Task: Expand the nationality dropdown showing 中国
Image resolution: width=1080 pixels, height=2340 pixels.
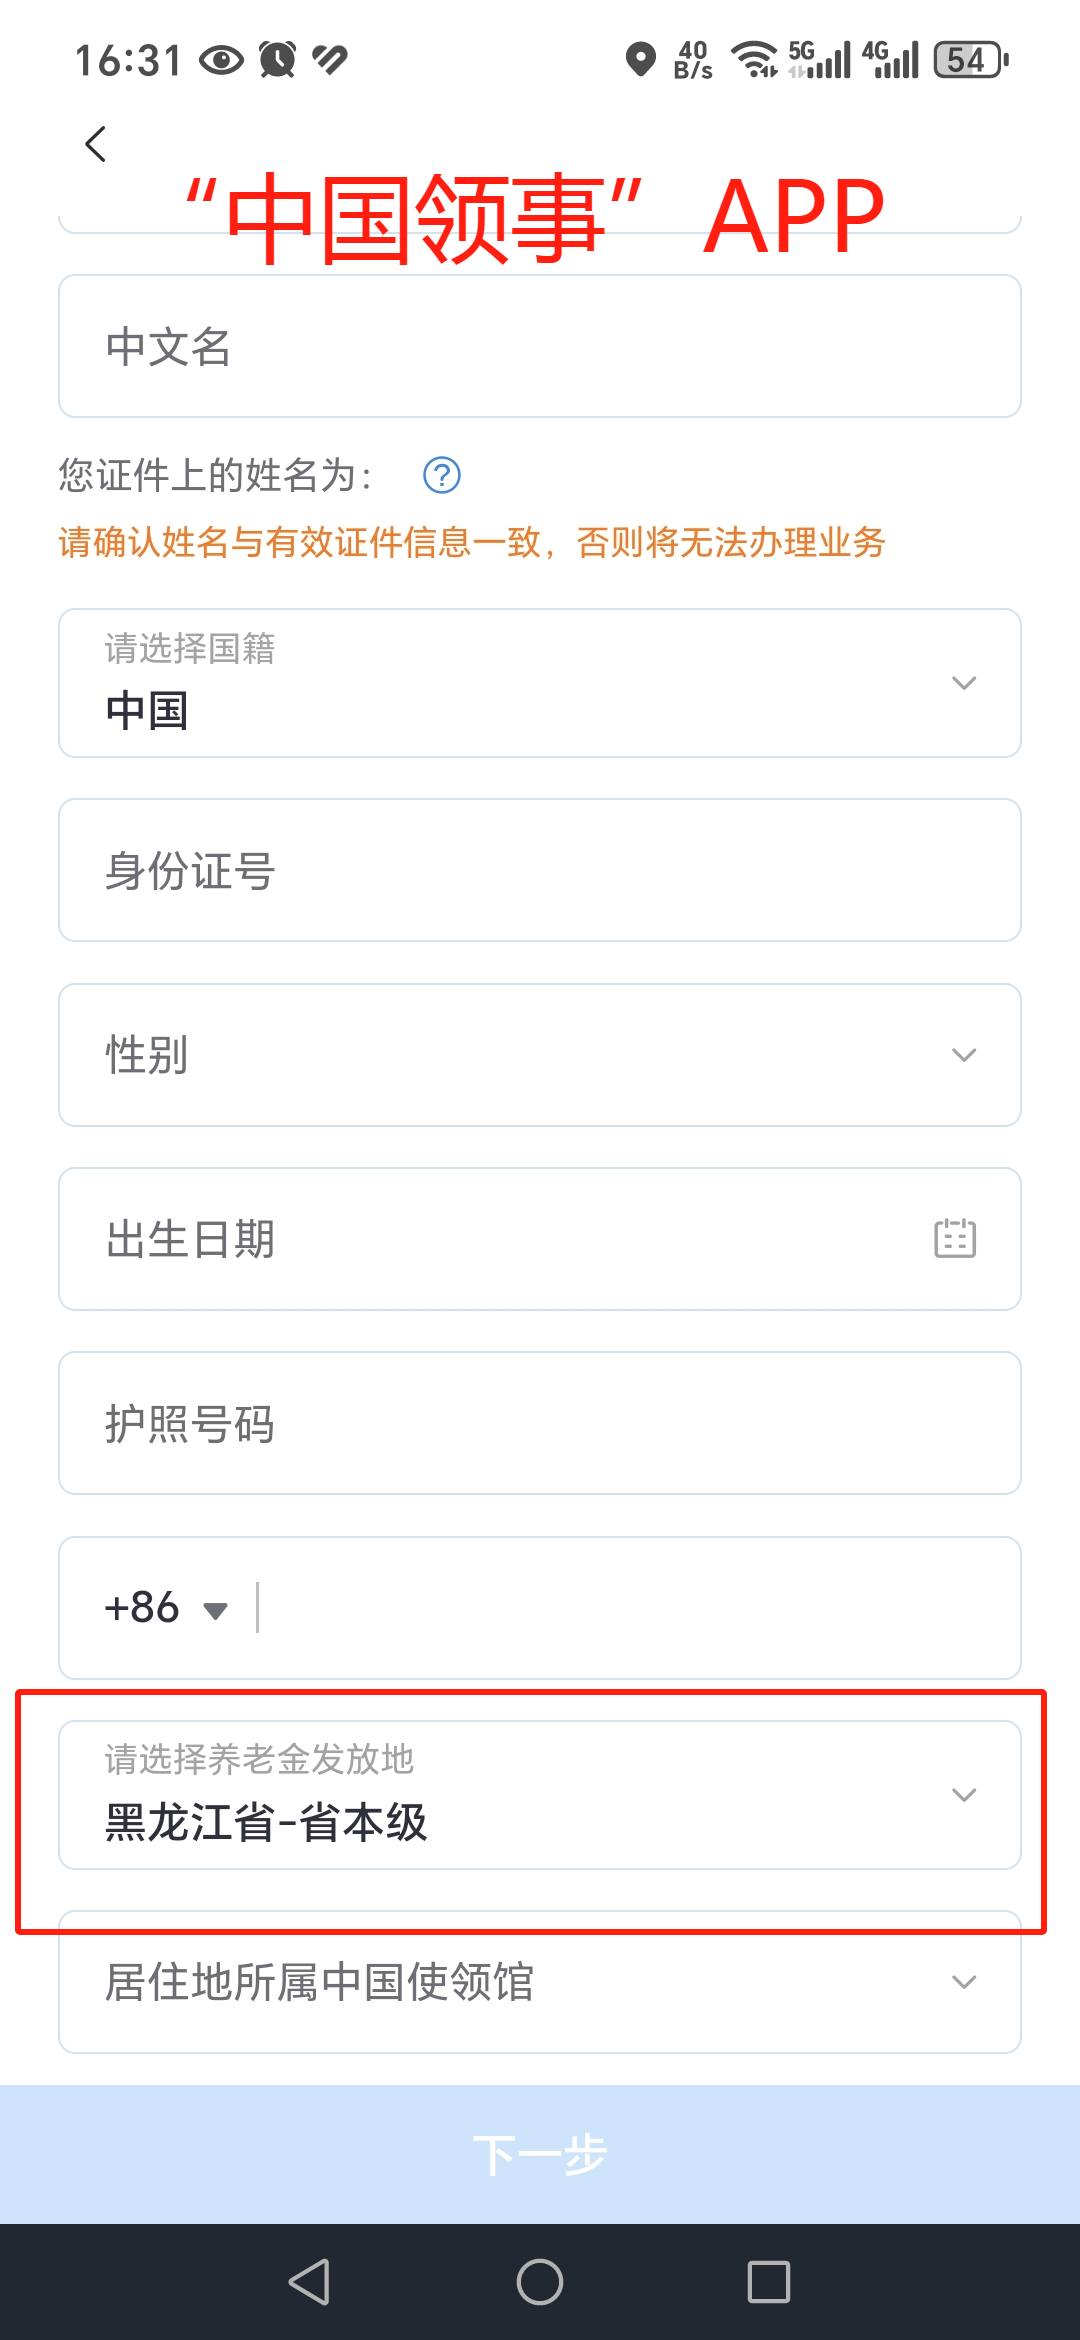Action: click(x=540, y=683)
